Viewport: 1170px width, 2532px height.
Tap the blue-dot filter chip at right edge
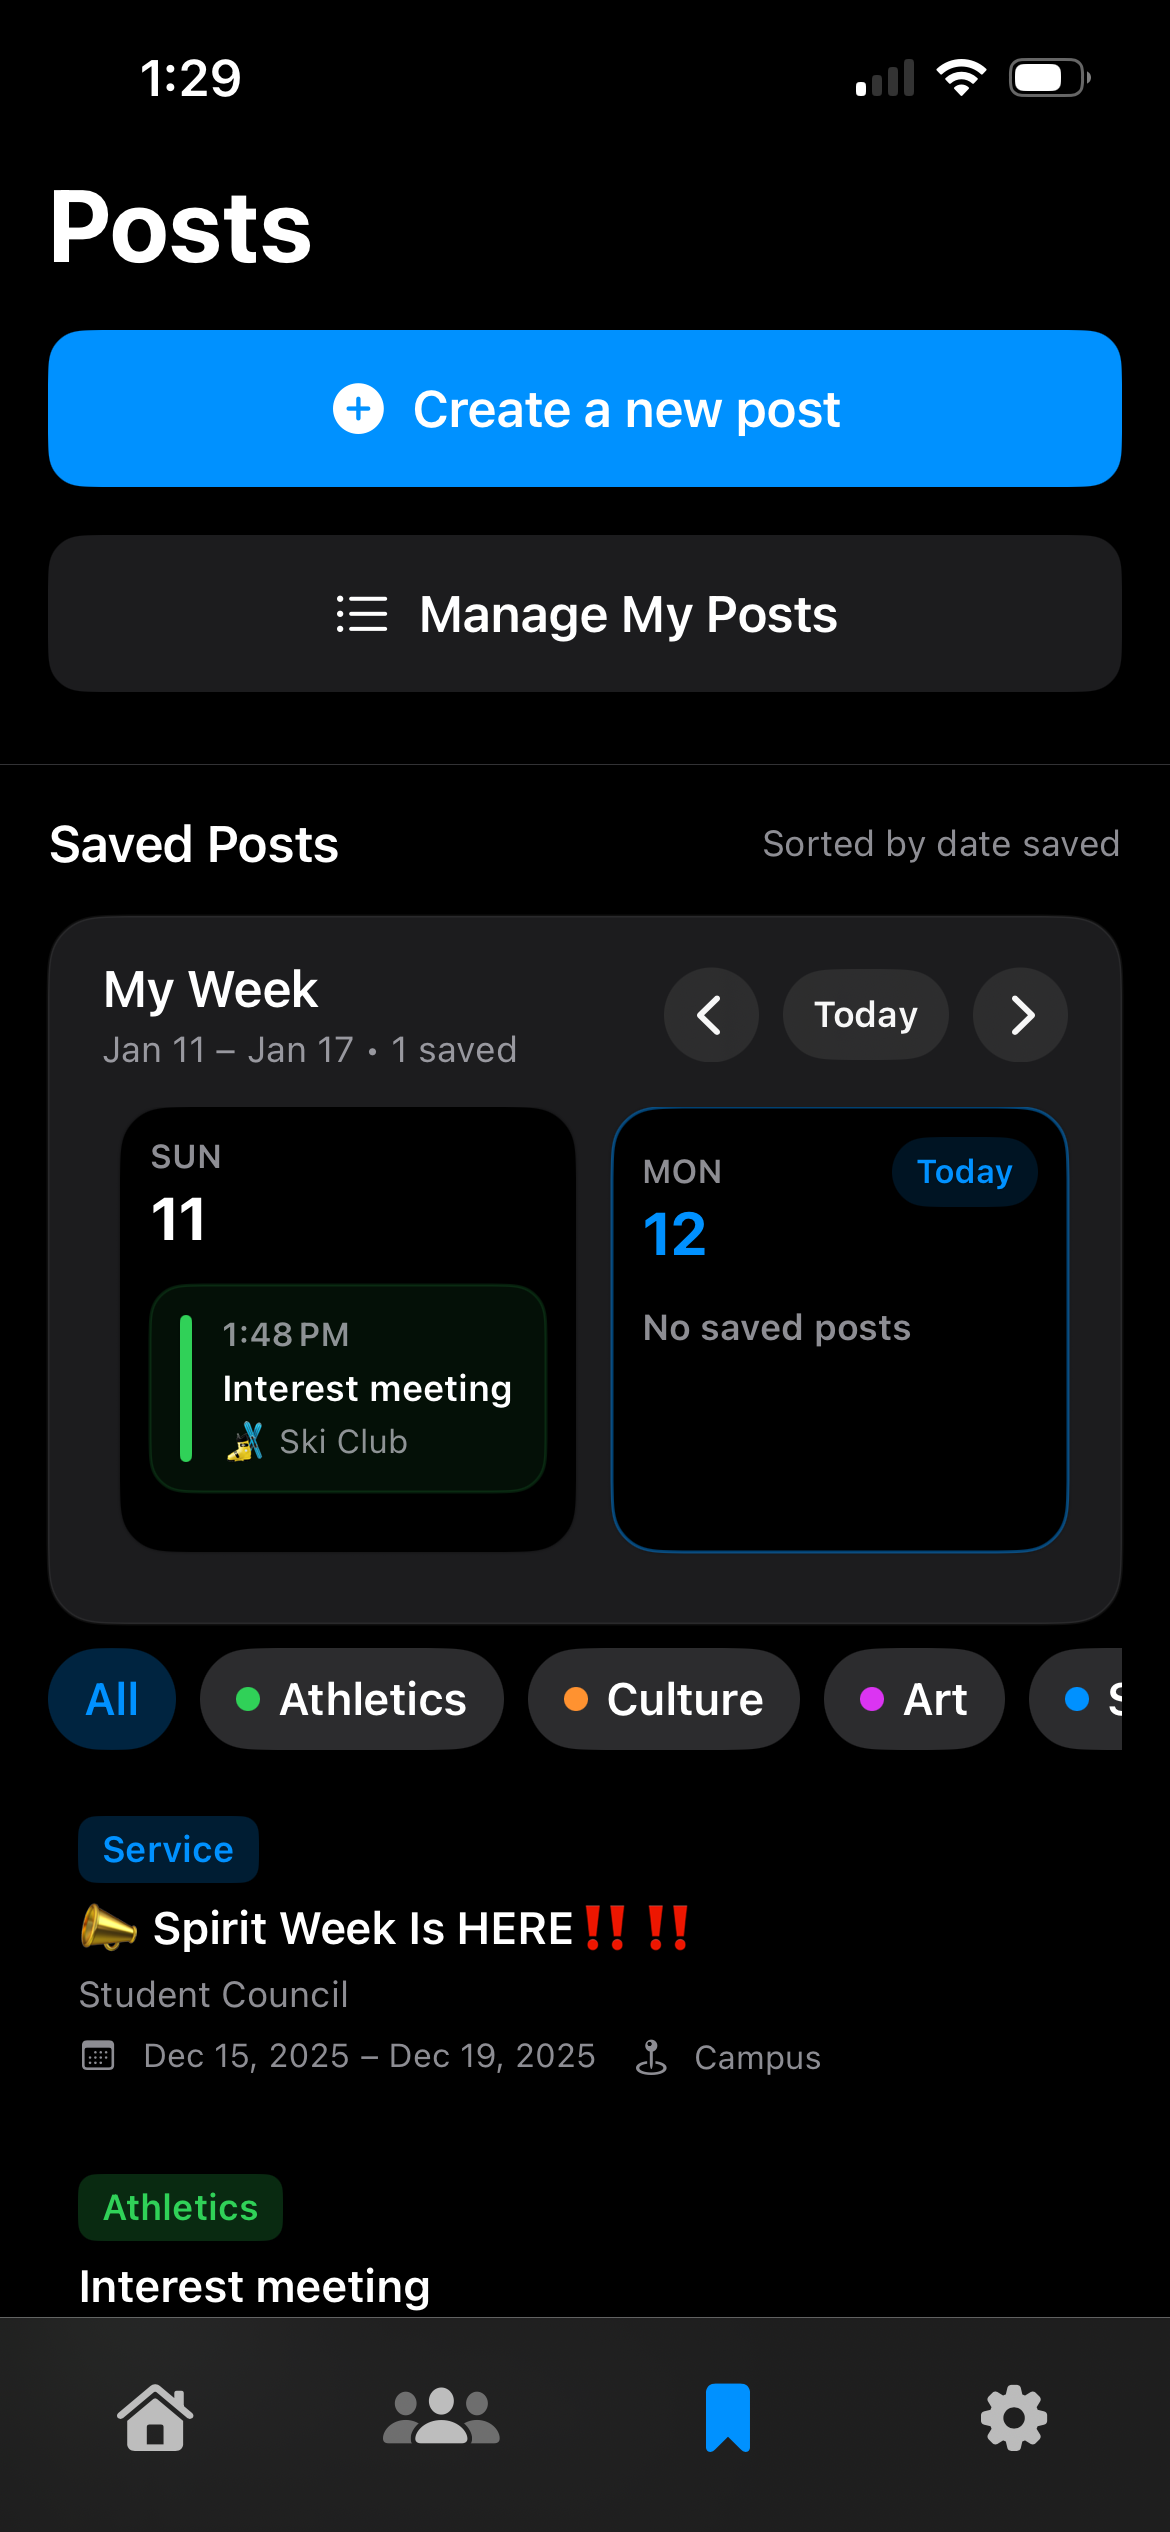(x=1085, y=1699)
